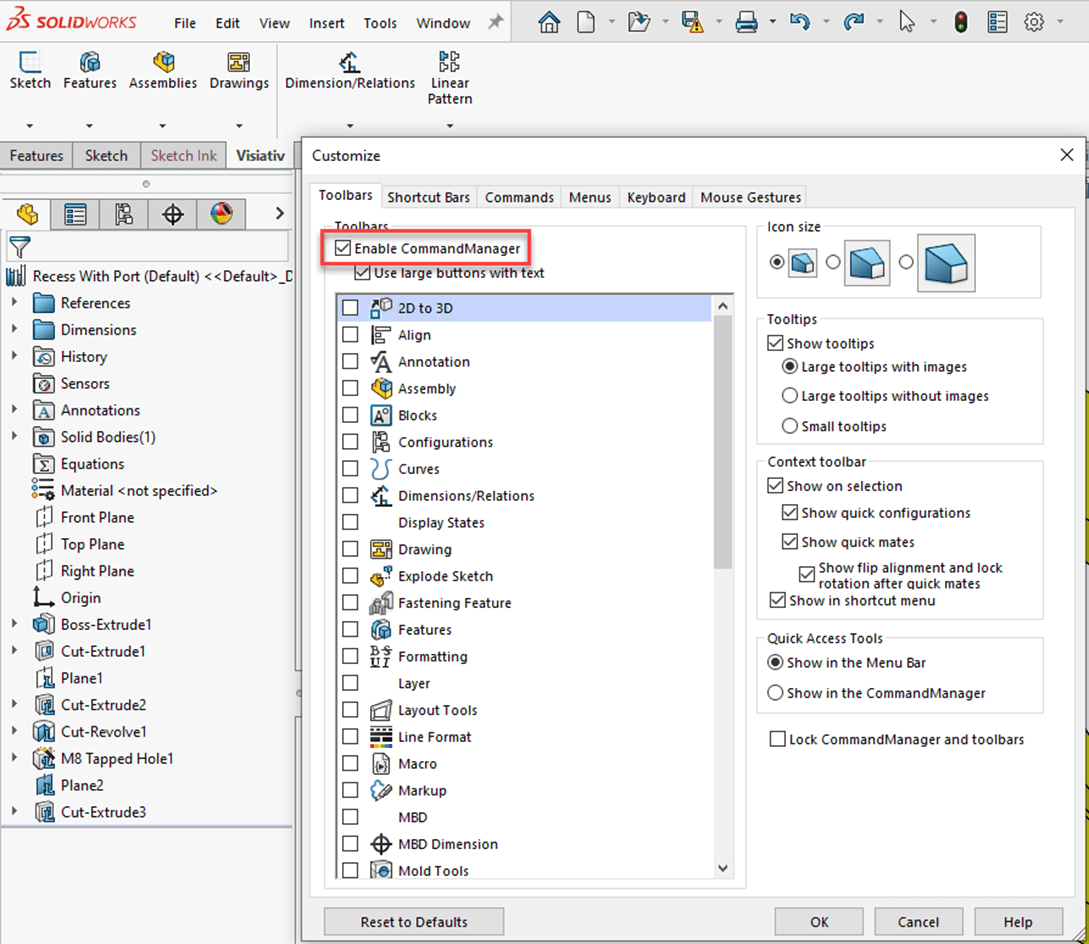Viewport: 1089px width, 944px height.
Task: Open the Options gear icon
Action: pyautogui.click(x=1034, y=22)
